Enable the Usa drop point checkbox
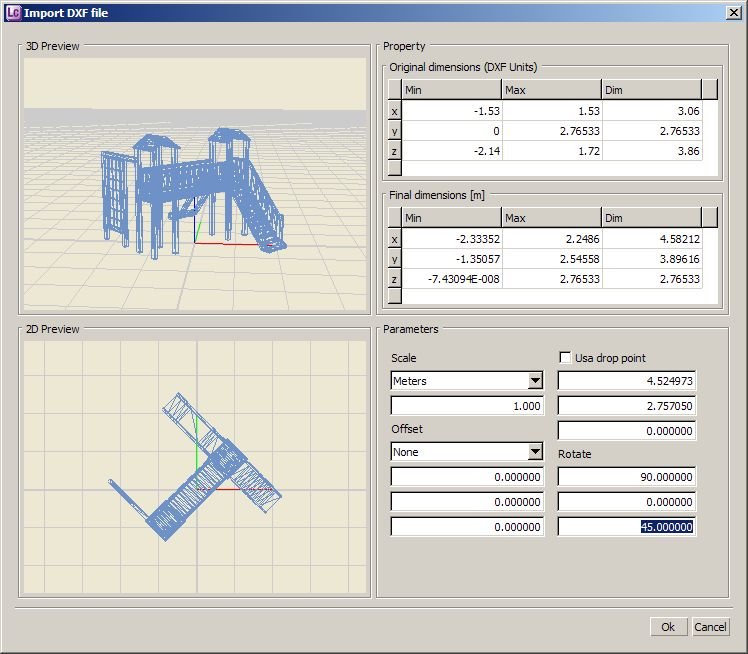Image resolution: width=748 pixels, height=654 pixels. pos(565,357)
